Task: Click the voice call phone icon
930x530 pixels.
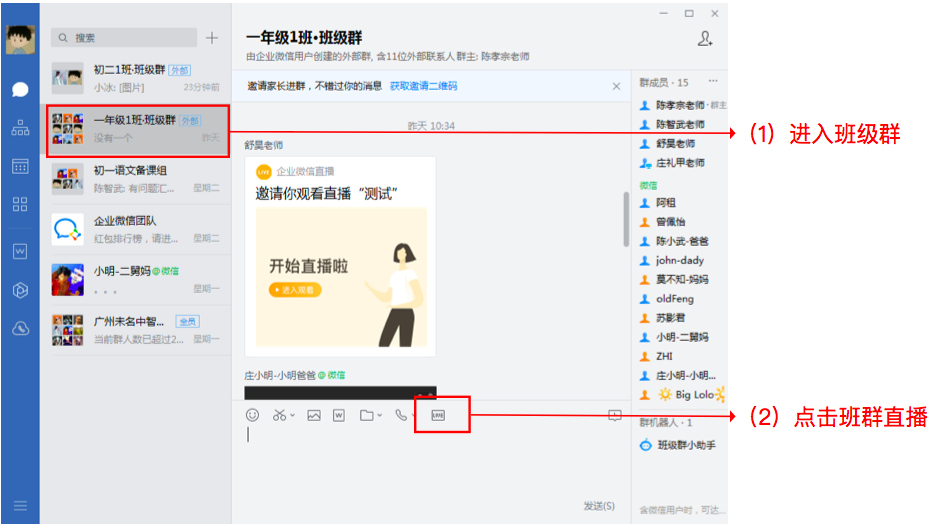Action: point(401,415)
